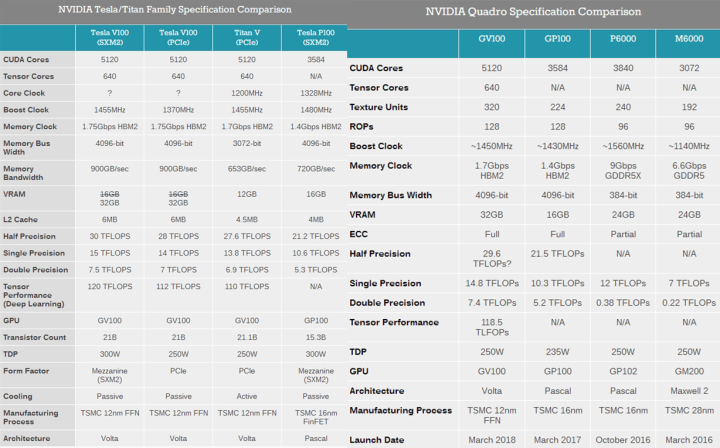The image size is (720, 448).
Task: Click the 'Transistor Count' row label
Action: click(34, 337)
